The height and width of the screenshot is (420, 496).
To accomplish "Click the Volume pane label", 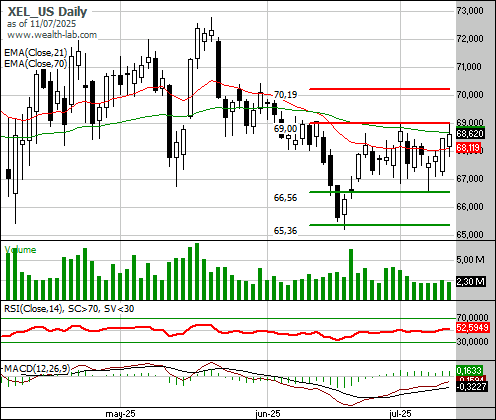I will (20, 250).
